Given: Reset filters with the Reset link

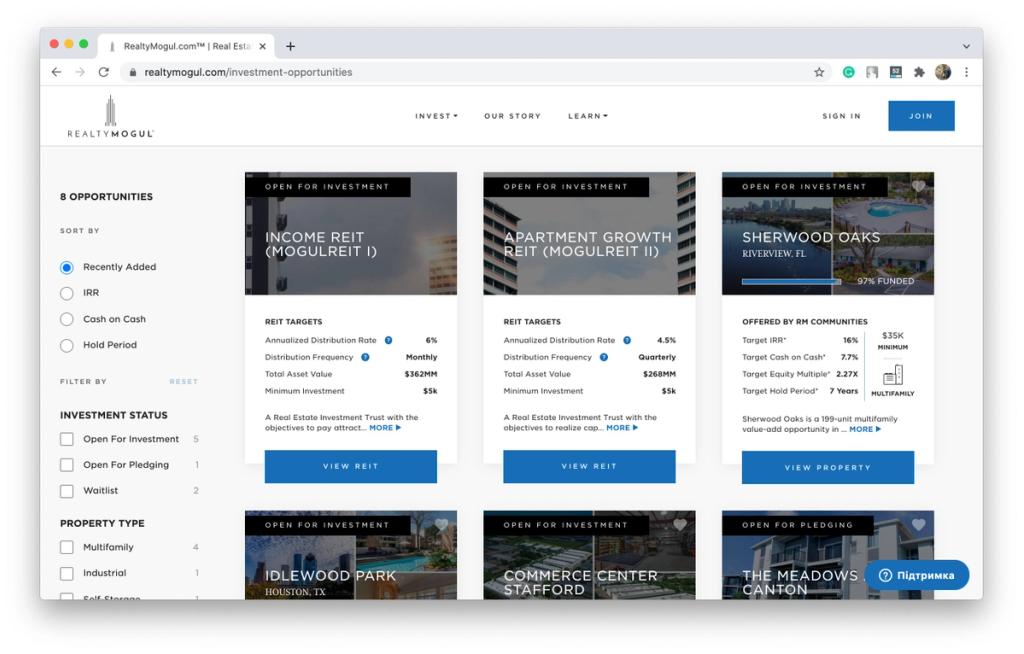Looking at the screenshot, I should pos(184,382).
